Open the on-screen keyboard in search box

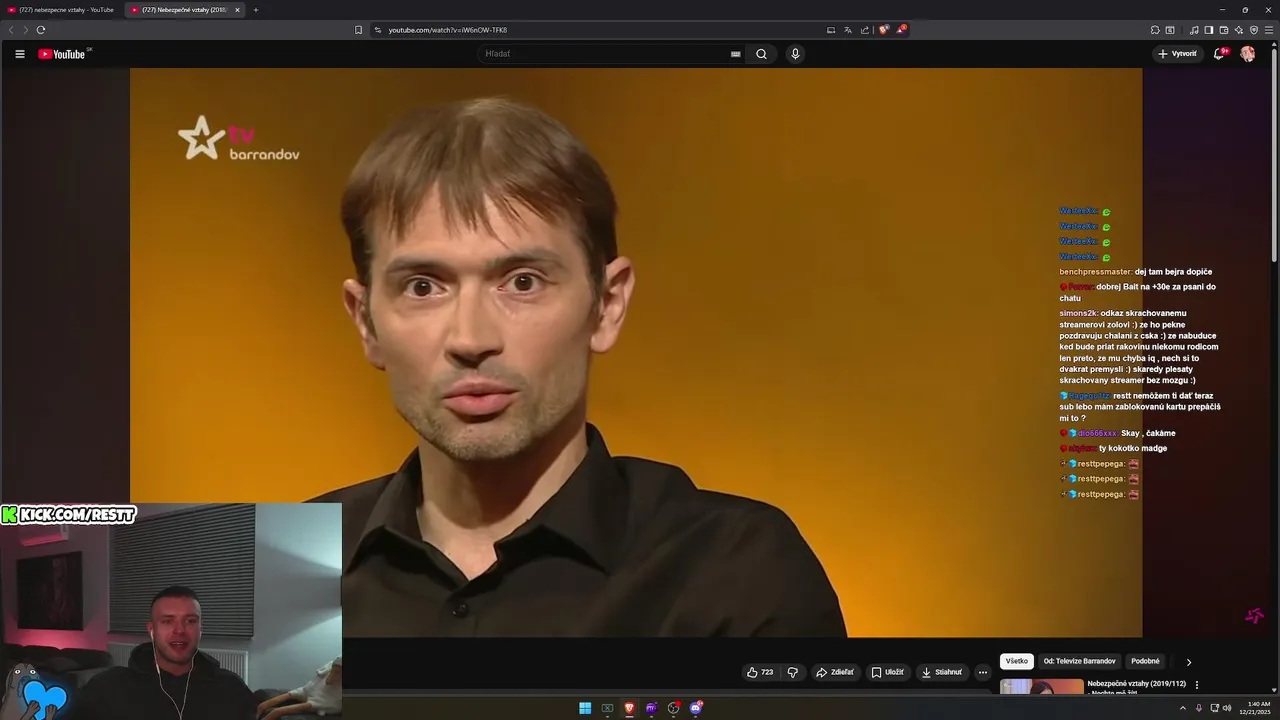click(736, 54)
